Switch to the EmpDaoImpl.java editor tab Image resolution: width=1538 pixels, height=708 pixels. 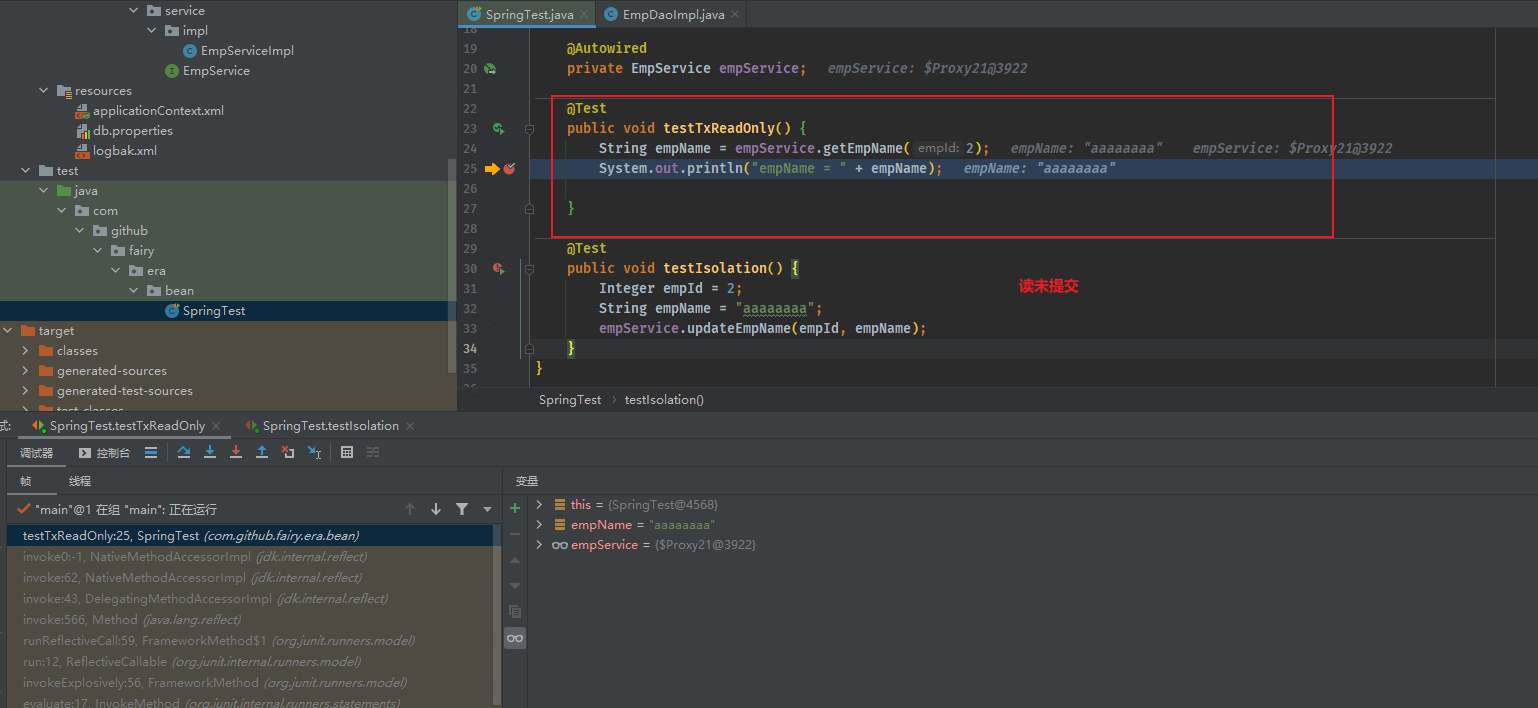click(673, 14)
